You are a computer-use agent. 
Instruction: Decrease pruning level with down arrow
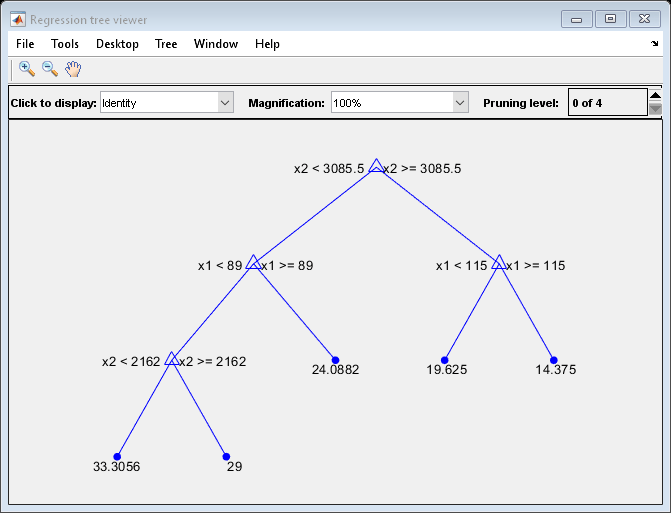(655, 110)
